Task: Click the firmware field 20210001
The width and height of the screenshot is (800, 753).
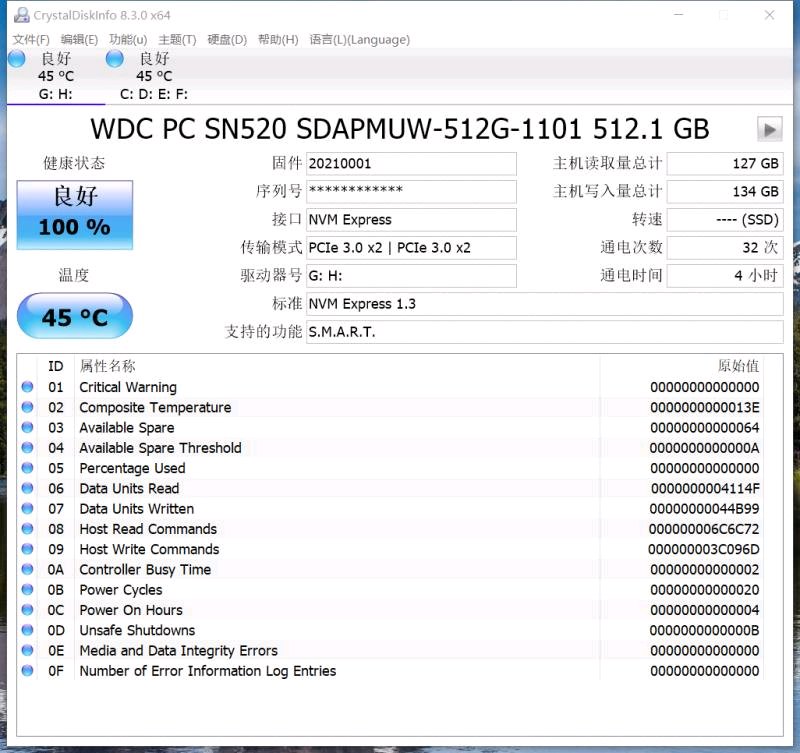Action: pyautogui.click(x=411, y=164)
